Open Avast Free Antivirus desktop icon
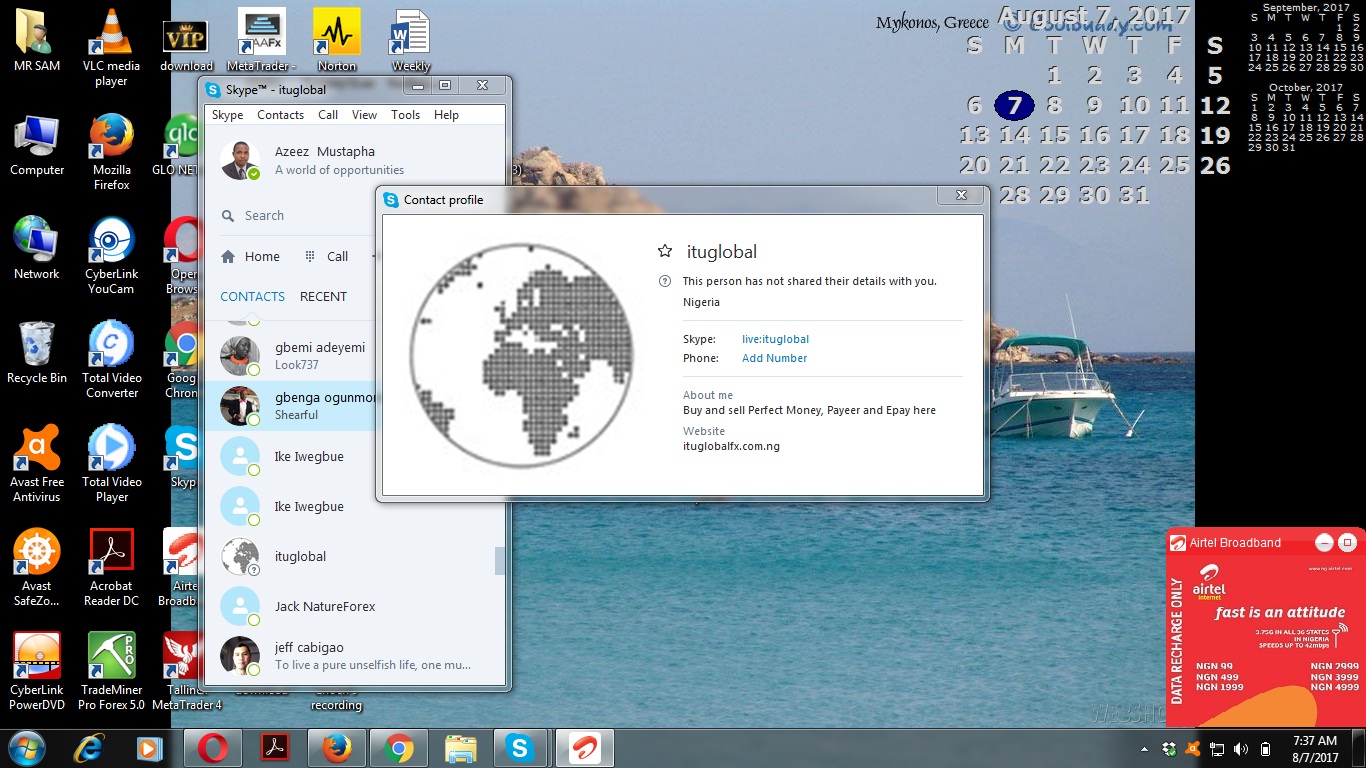Image resolution: width=1366 pixels, height=768 pixels. (37, 464)
